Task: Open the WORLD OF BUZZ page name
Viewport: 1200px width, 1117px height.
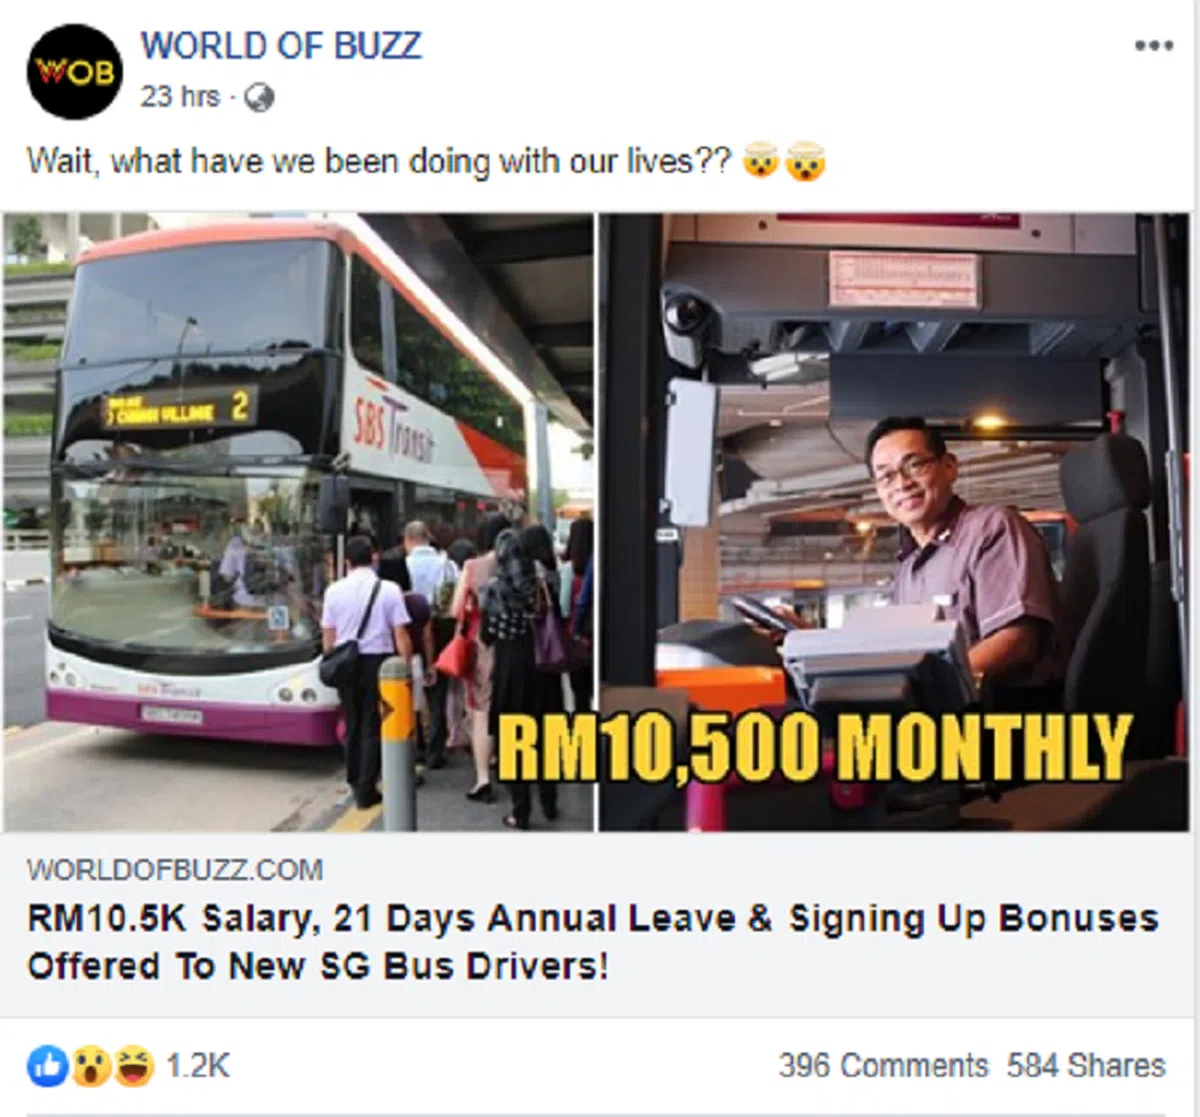Action: pyautogui.click(x=281, y=46)
